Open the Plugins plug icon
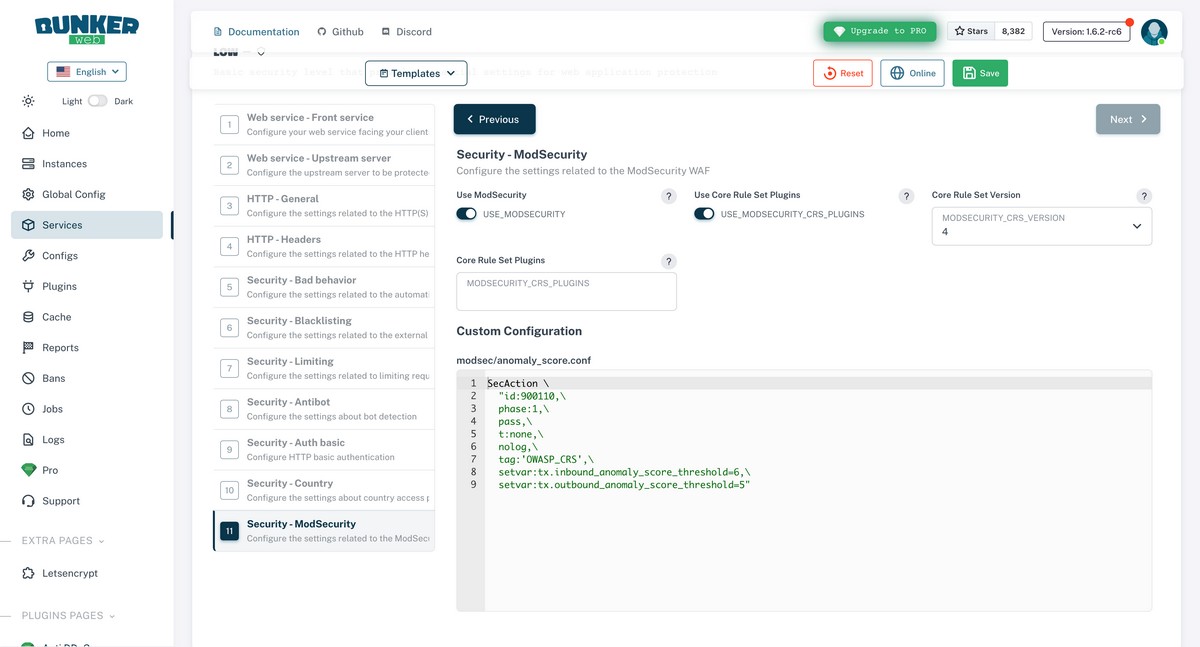Viewport: 1200px width, 647px height. 28,286
